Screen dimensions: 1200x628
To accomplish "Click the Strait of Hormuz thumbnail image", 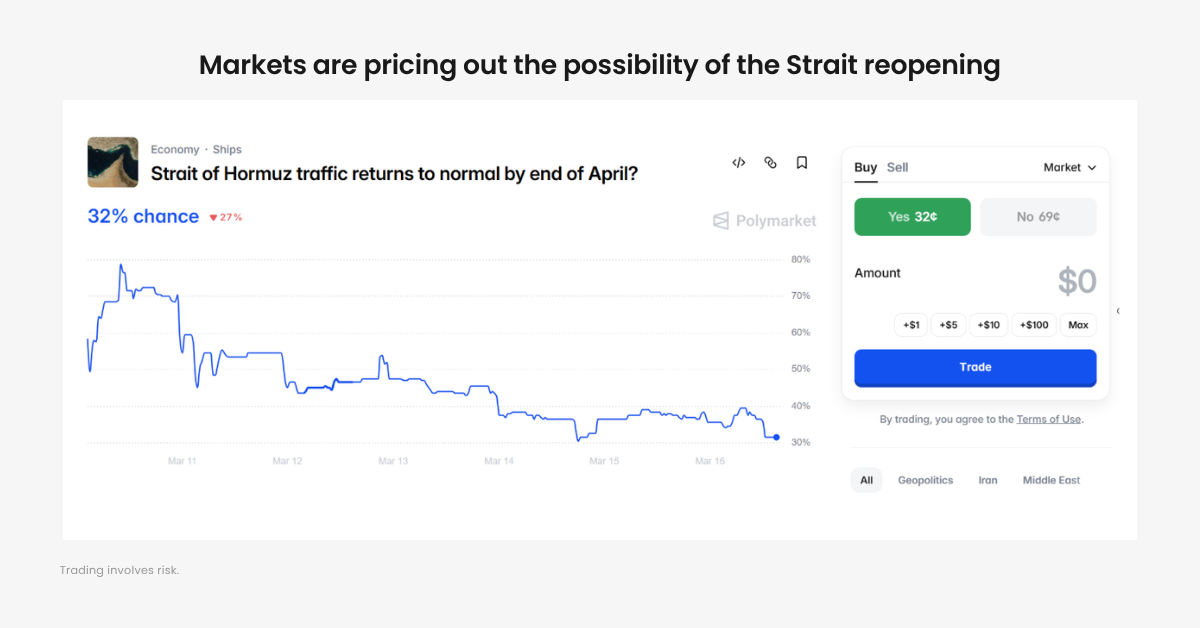I will coord(112,161).
